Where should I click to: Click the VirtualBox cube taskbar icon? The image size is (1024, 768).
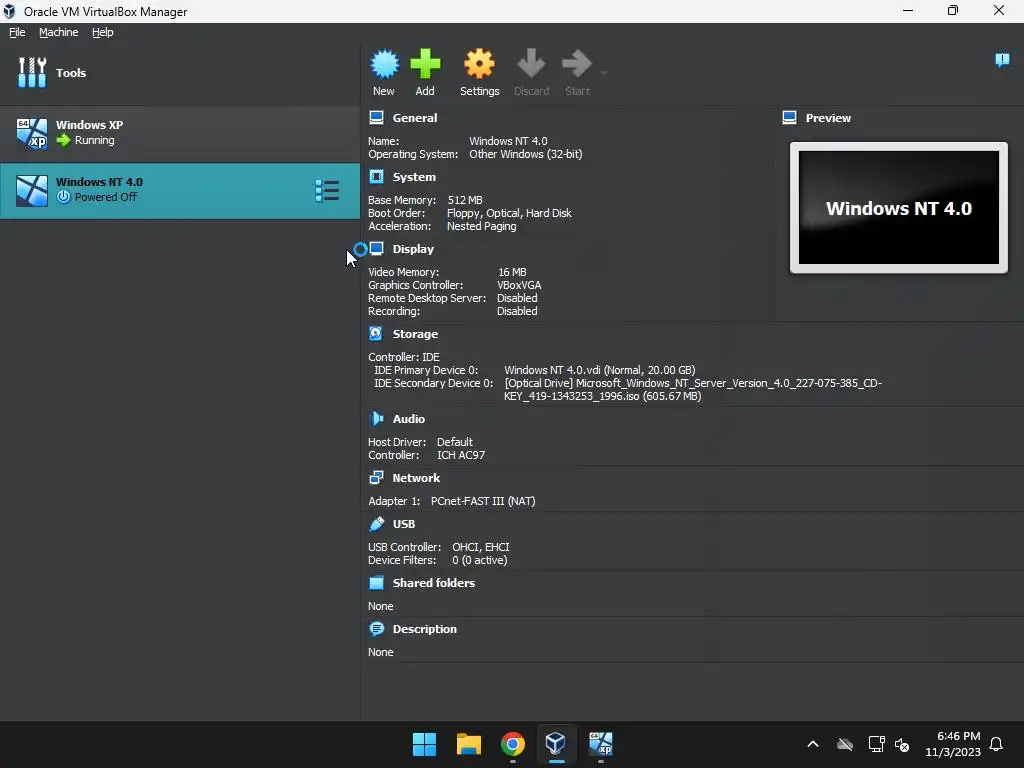[556, 744]
